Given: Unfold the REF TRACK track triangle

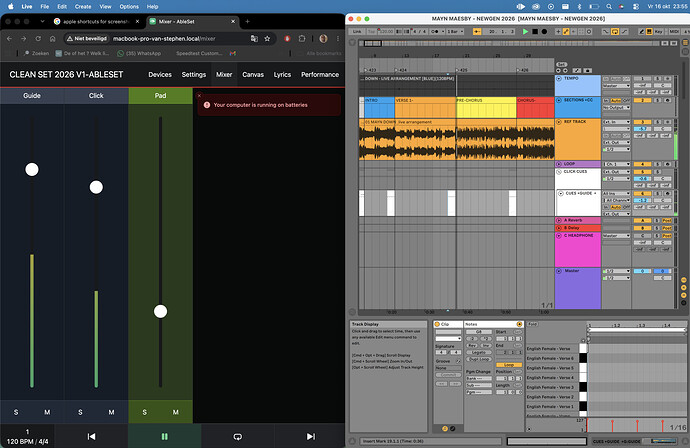Looking at the screenshot, I should (559, 122).
